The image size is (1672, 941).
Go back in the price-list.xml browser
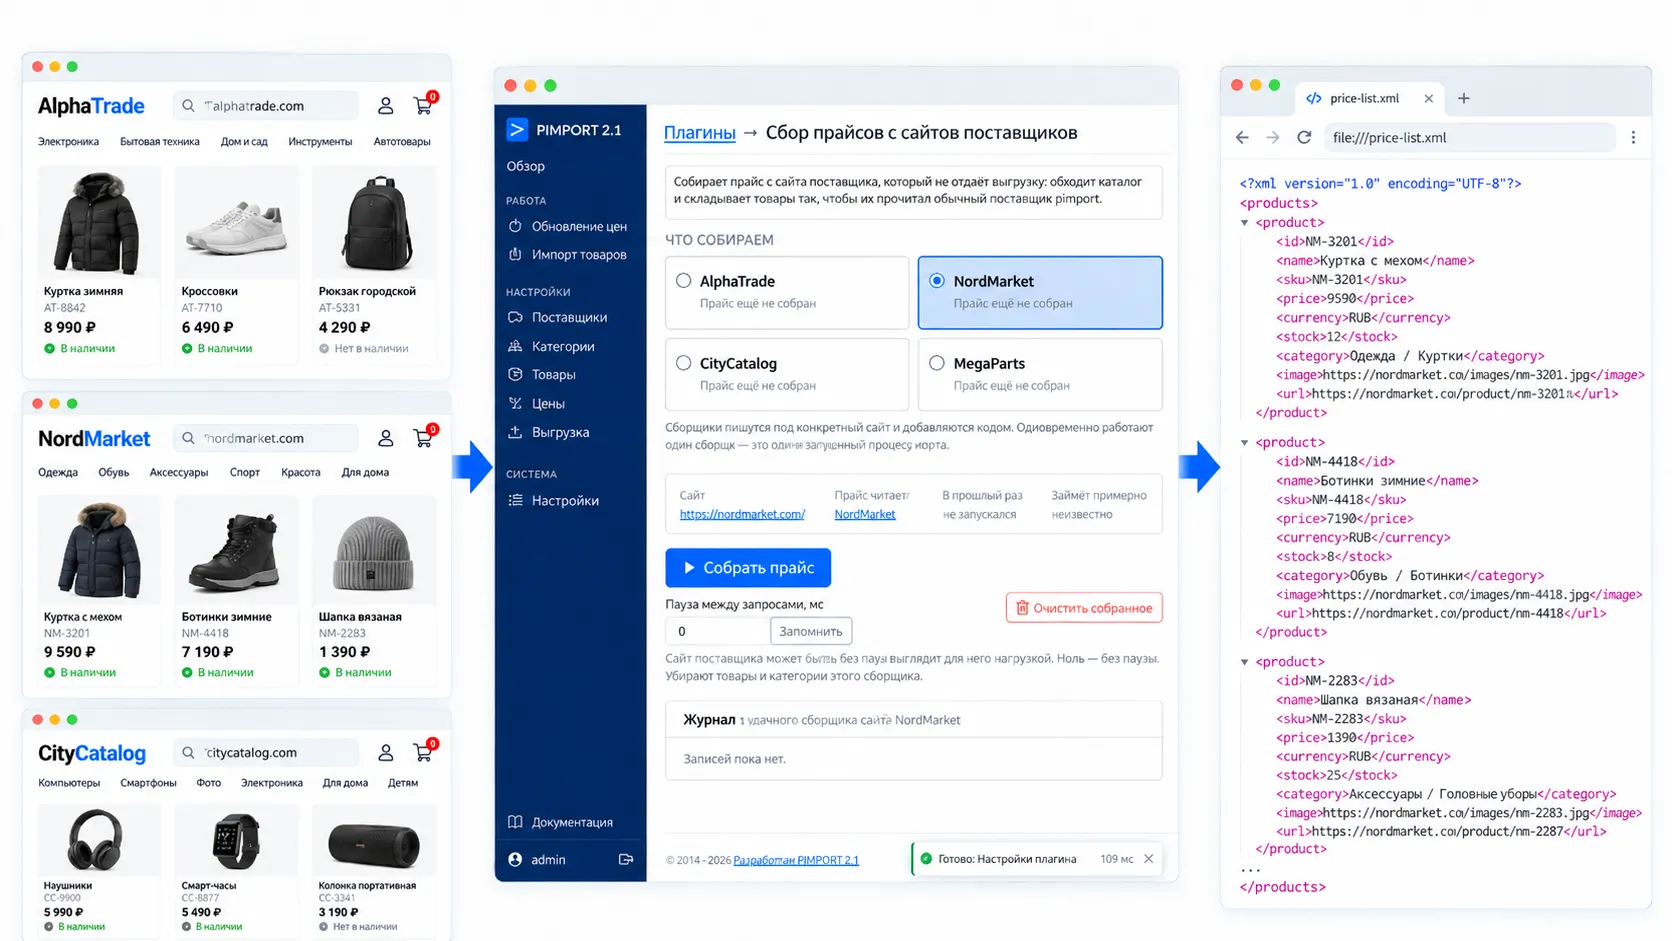[1242, 137]
